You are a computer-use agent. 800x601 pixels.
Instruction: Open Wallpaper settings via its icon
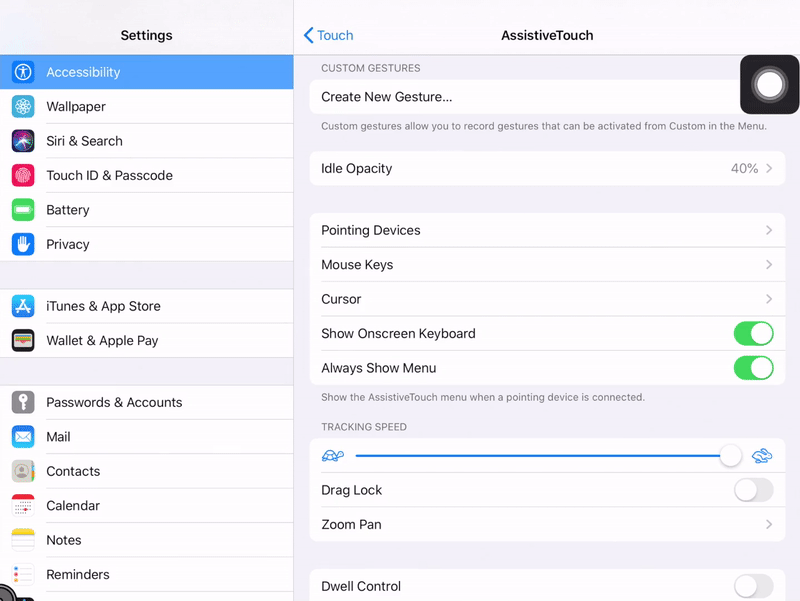22,106
